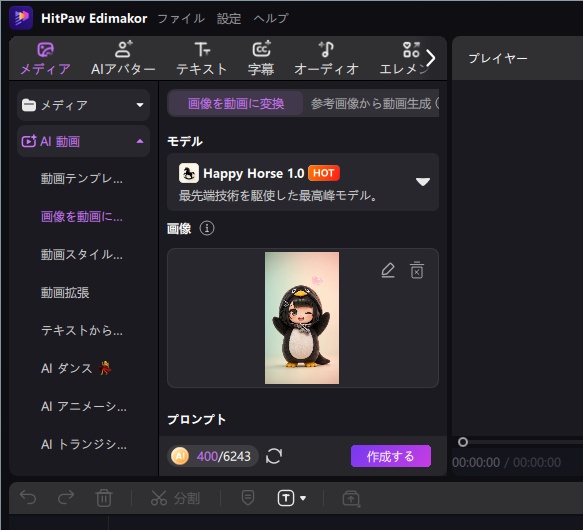This screenshot has height=530, width=583.
Task: Expand the text tool dropdown arrow
Action: 303,498
